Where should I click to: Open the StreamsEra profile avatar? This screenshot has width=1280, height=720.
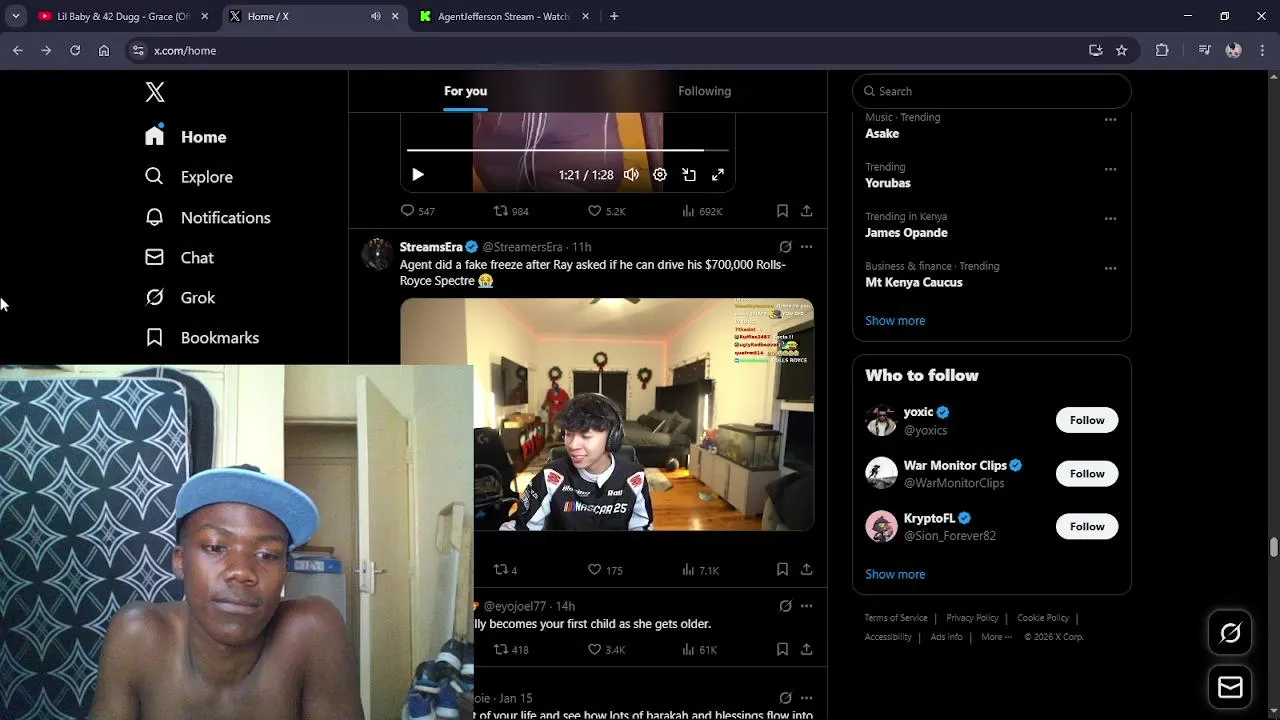click(377, 254)
